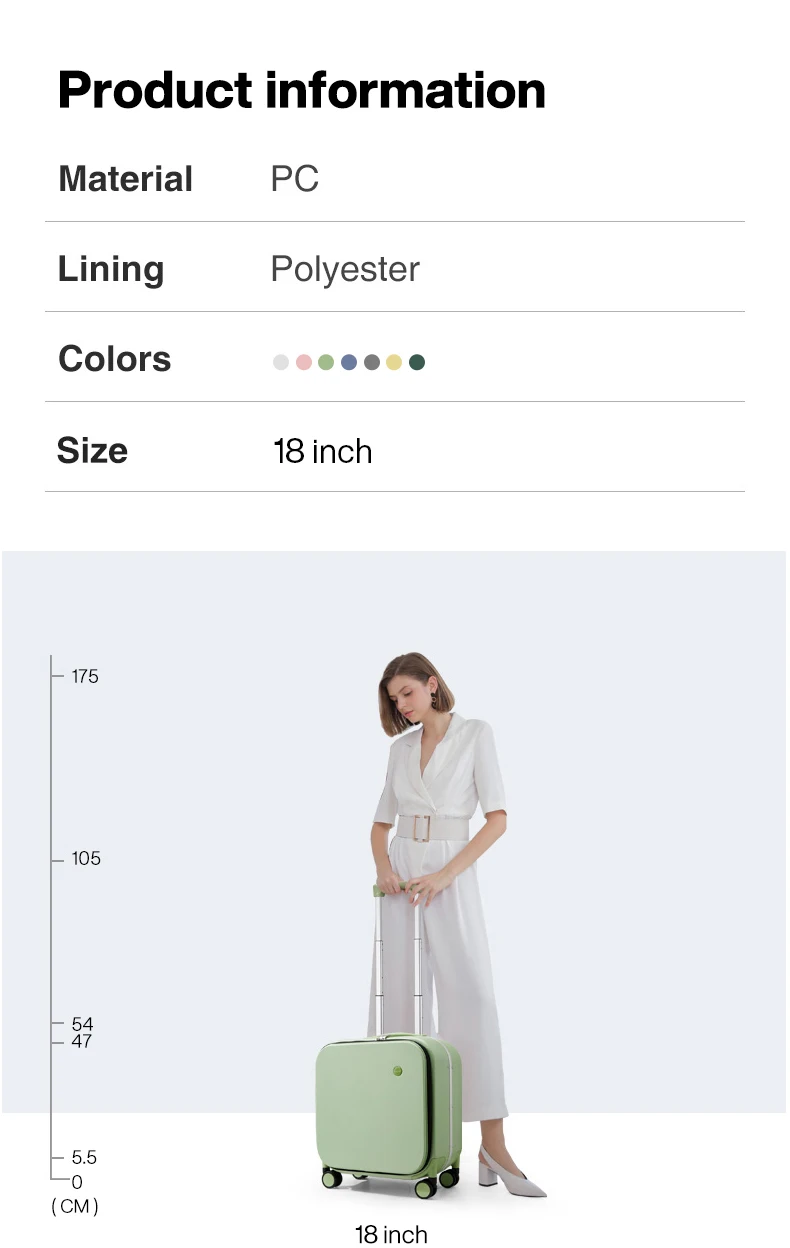Pick the blue color swatch
Image resolution: width=790 pixels, height=1248 pixels.
coord(349,362)
